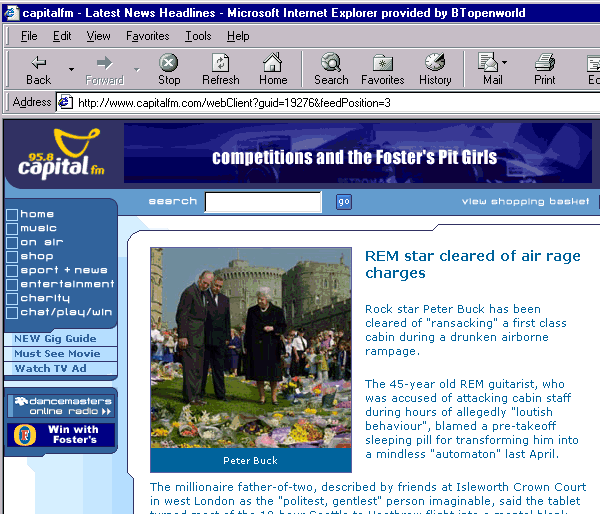
Task: Visit the shop section link
Action: pyautogui.click(x=37, y=256)
